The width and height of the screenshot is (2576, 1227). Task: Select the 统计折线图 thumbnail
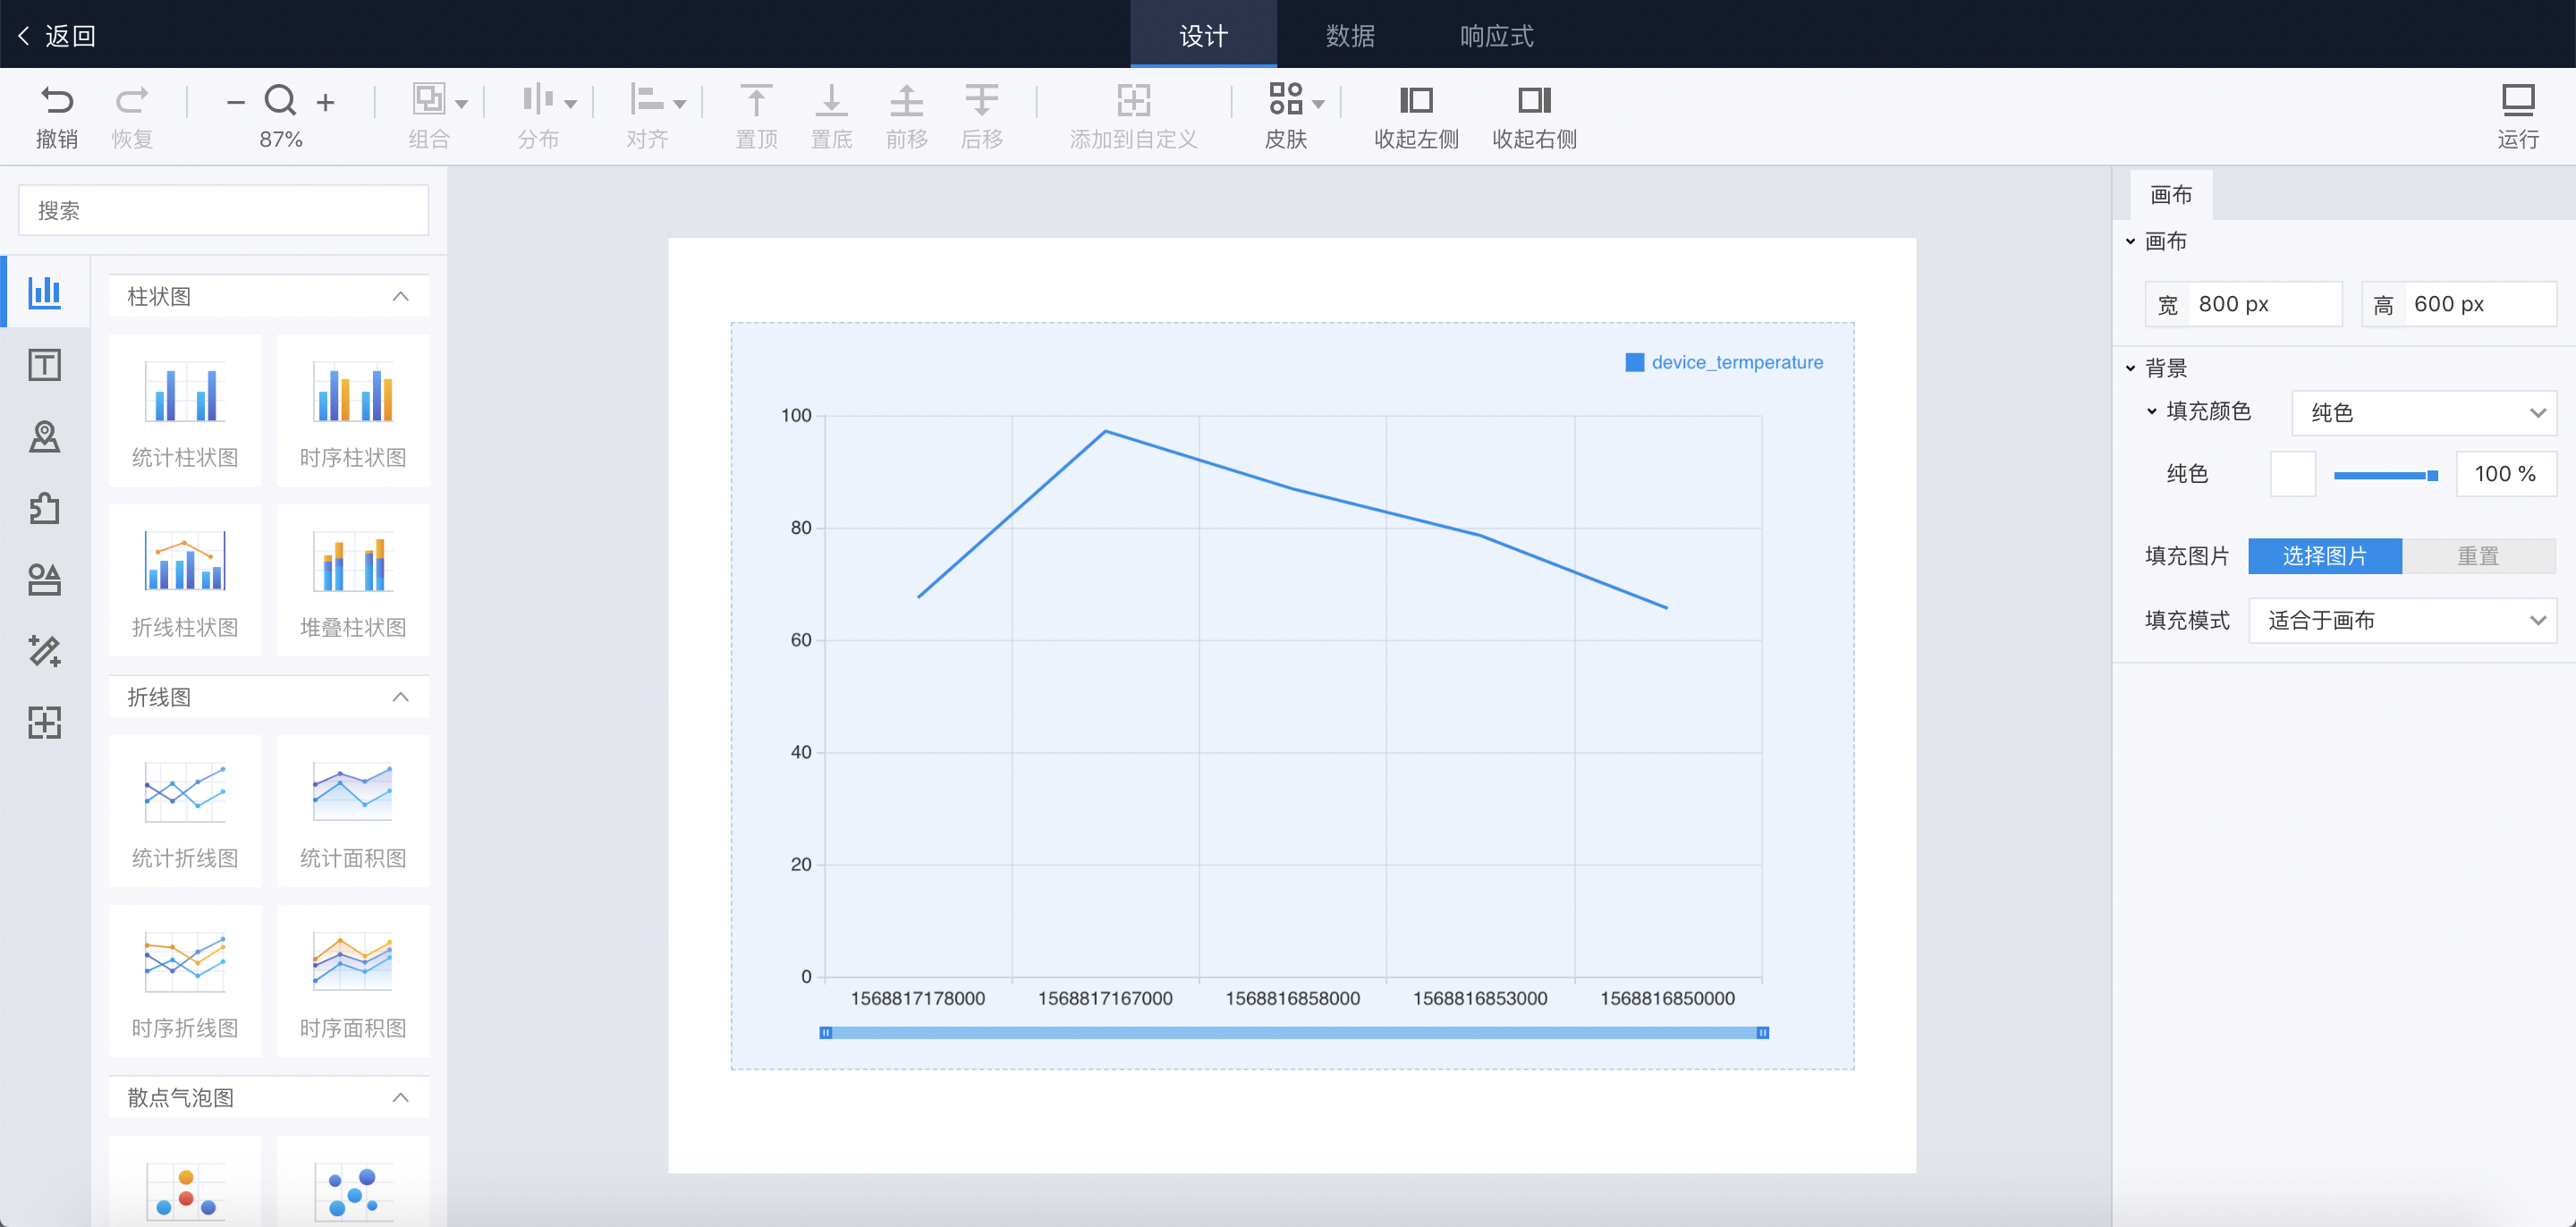[185, 811]
